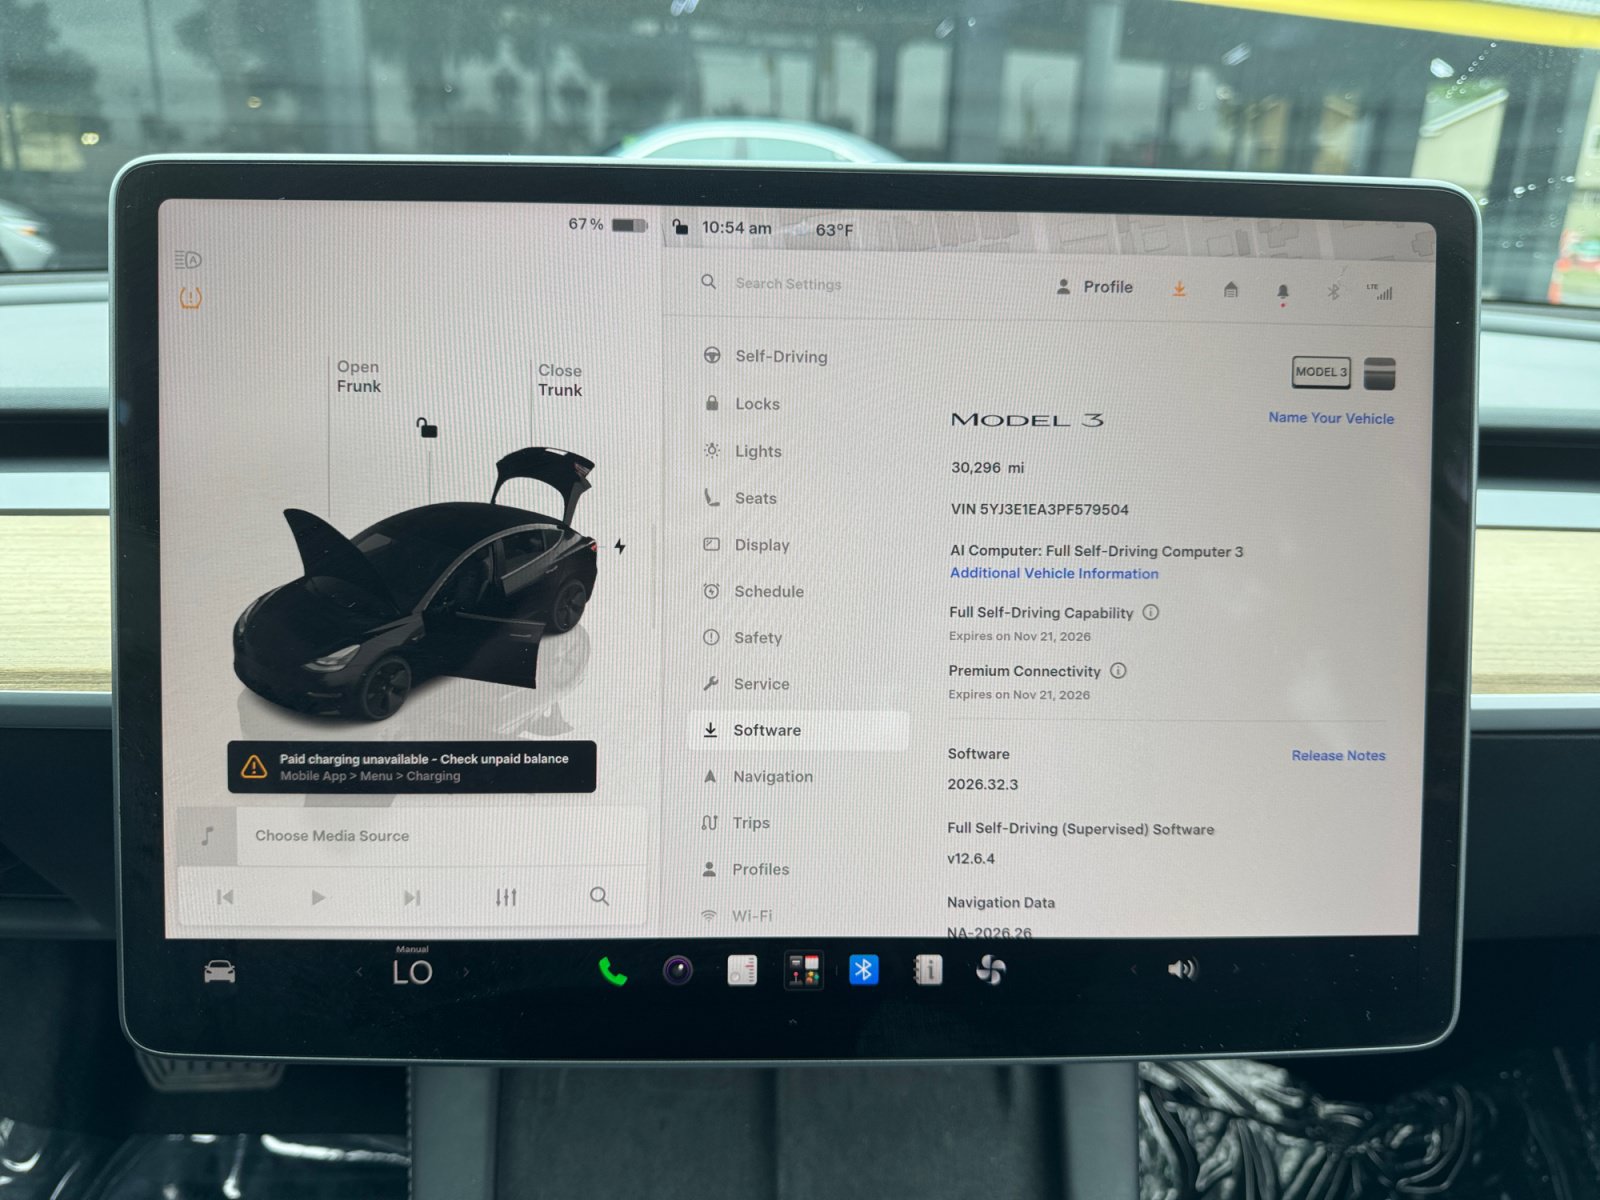Toggle the charge port lightning bolt
The height and width of the screenshot is (1200, 1600).
click(620, 546)
